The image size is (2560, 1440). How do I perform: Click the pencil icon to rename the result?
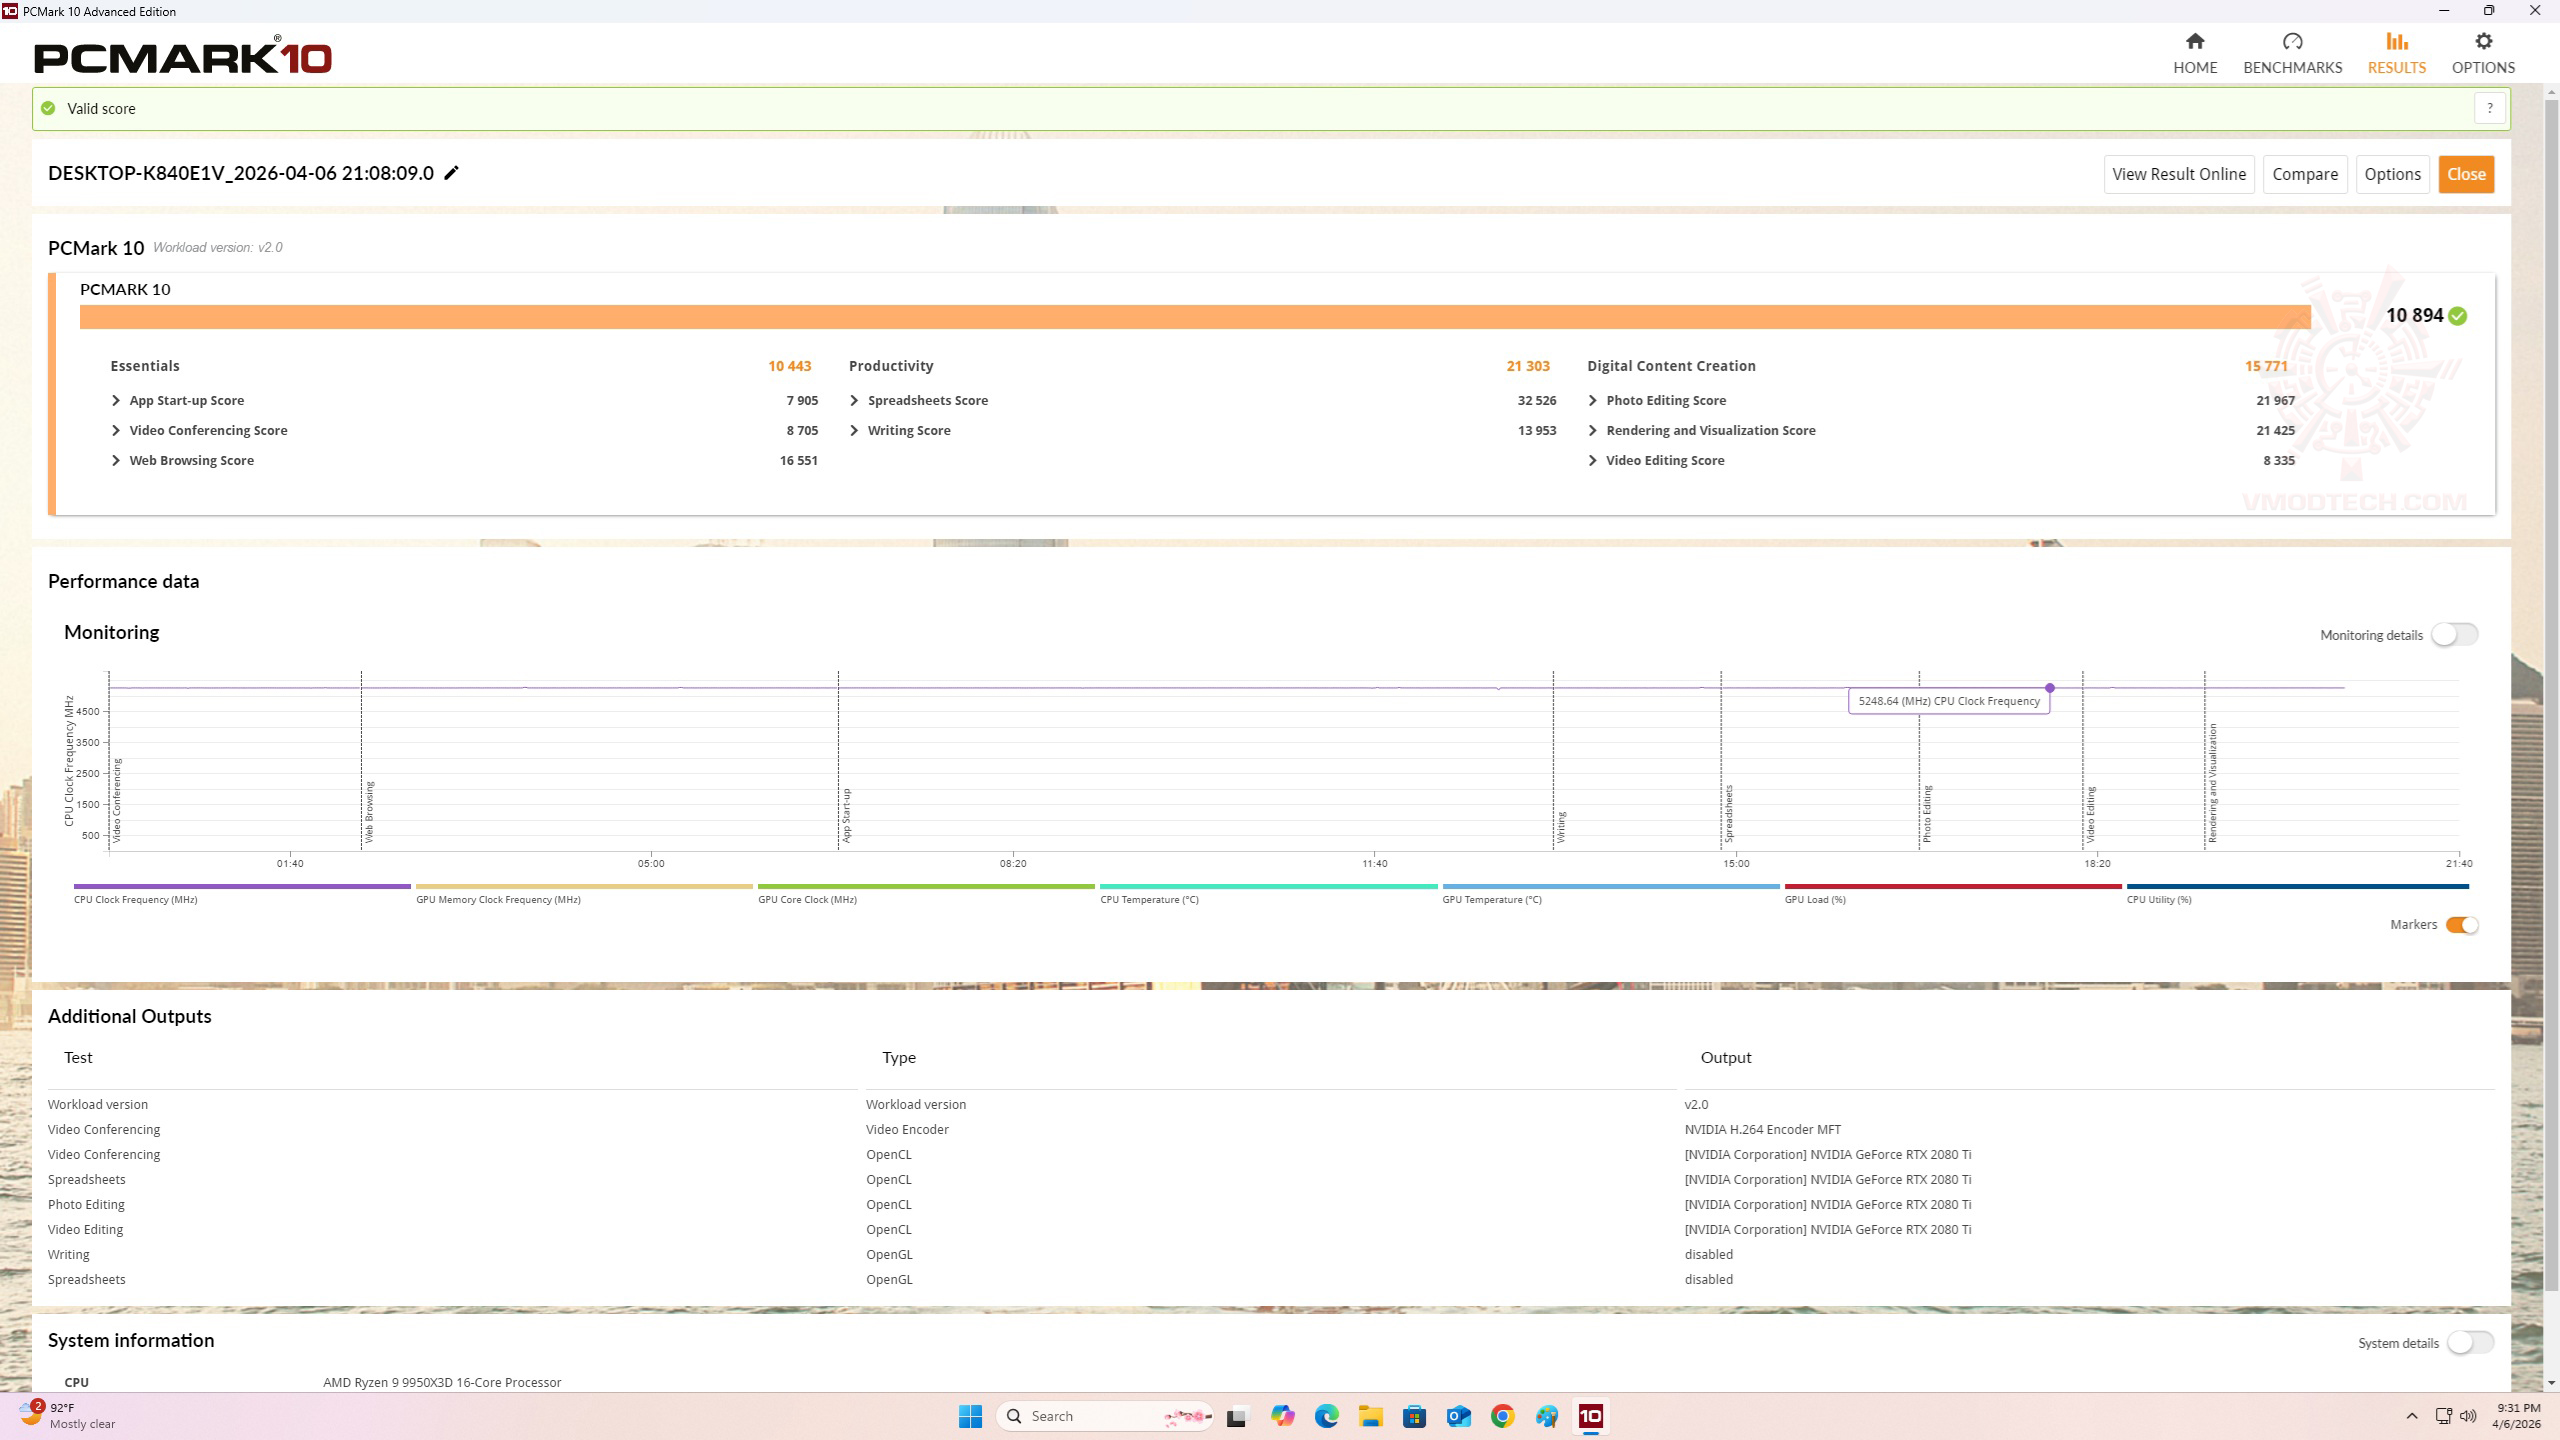click(452, 173)
